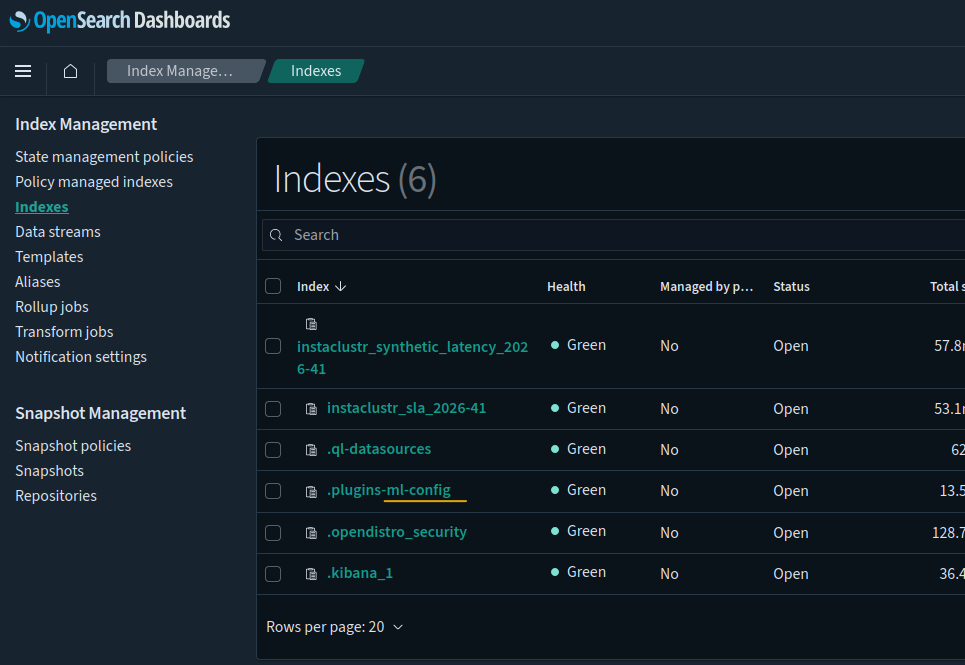Open State management policies
965x665 pixels.
(104, 157)
